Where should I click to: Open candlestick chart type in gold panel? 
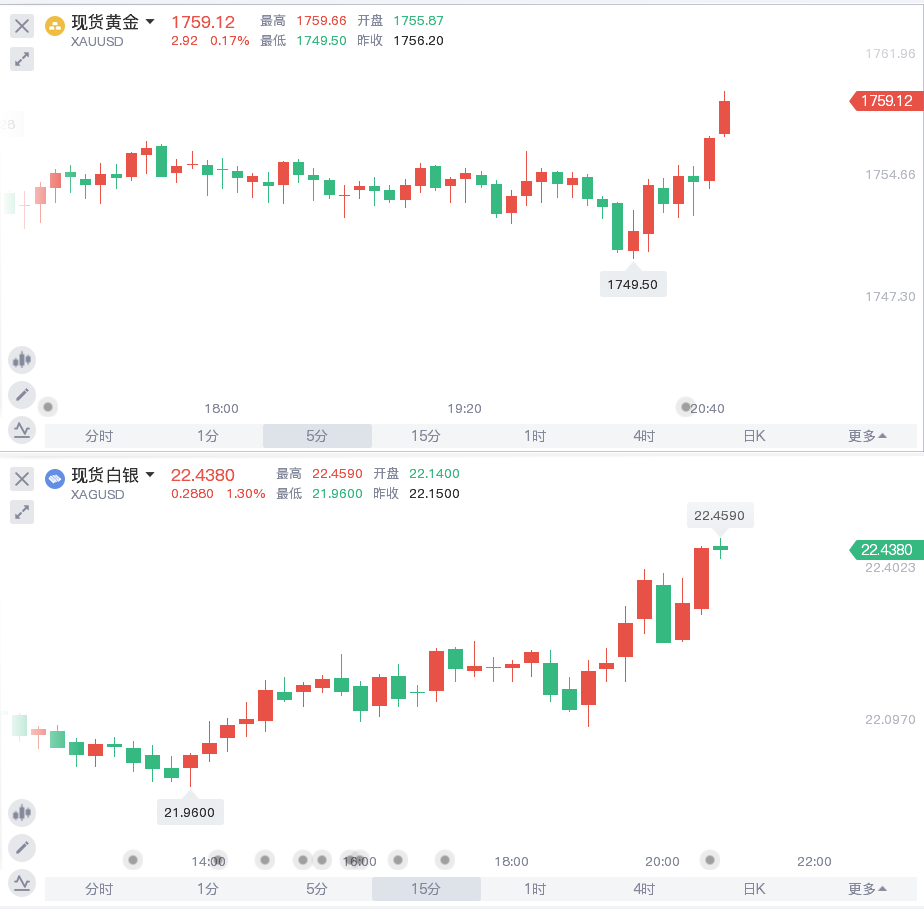22,360
